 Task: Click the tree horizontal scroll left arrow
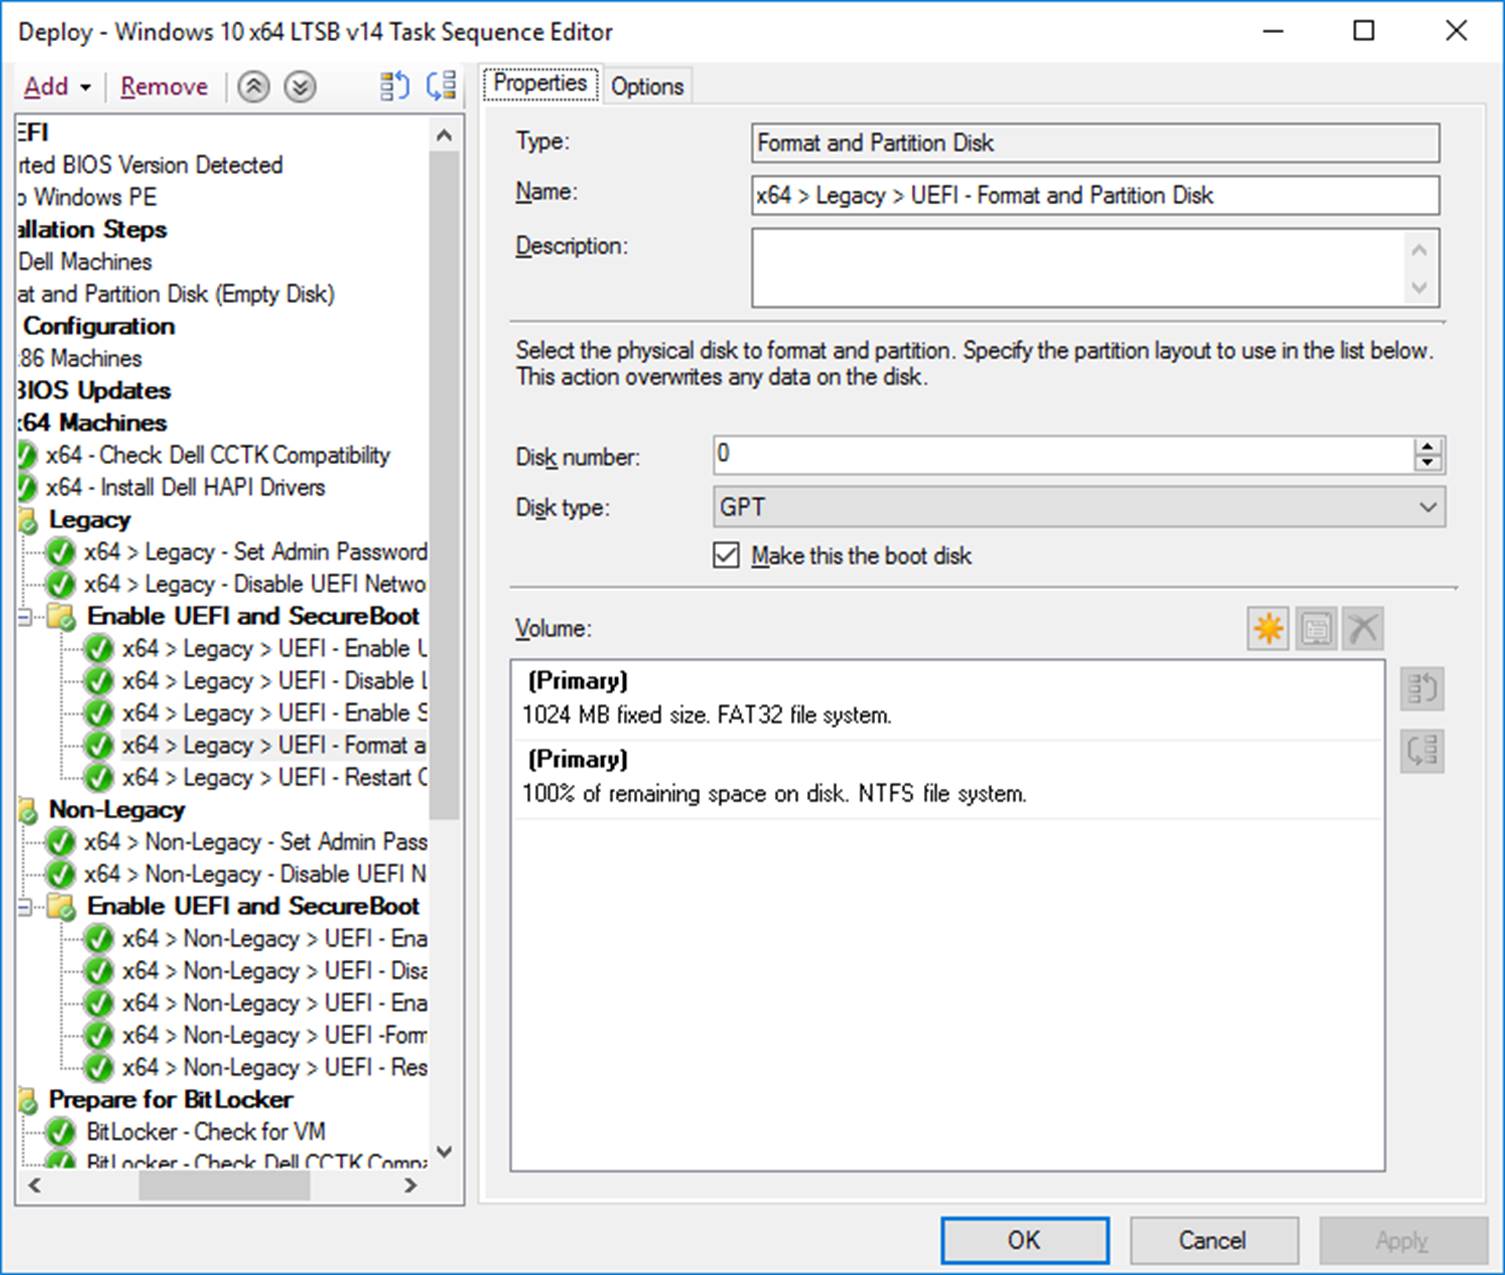click(35, 1186)
